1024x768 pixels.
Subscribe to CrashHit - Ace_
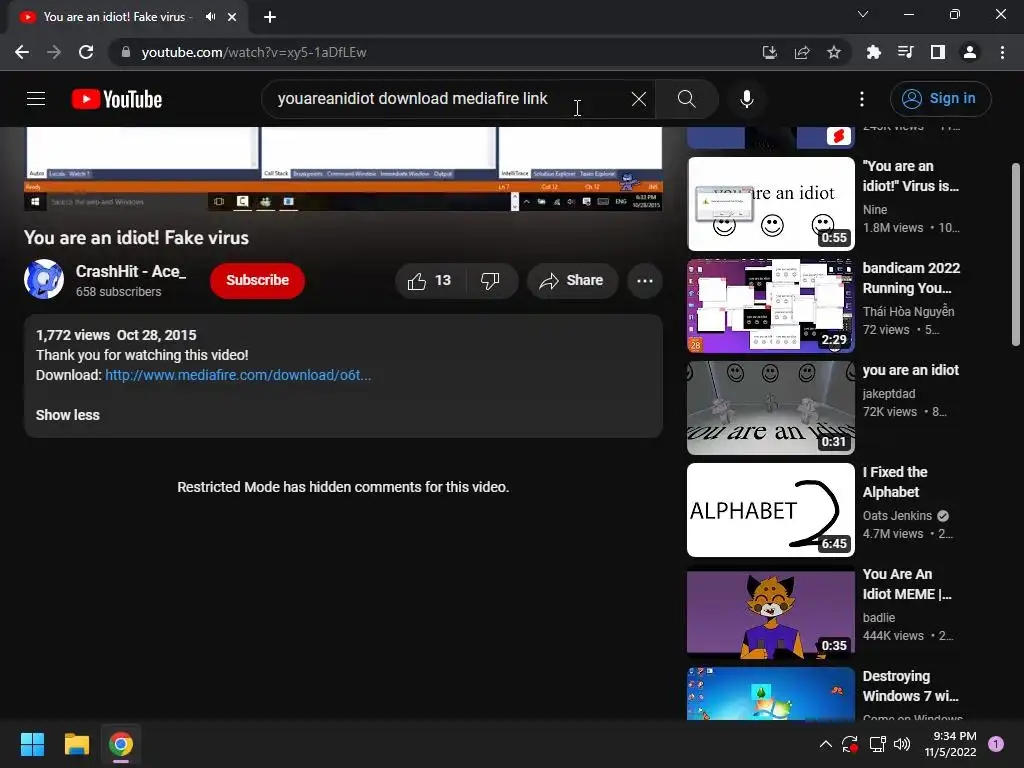pyautogui.click(x=257, y=281)
